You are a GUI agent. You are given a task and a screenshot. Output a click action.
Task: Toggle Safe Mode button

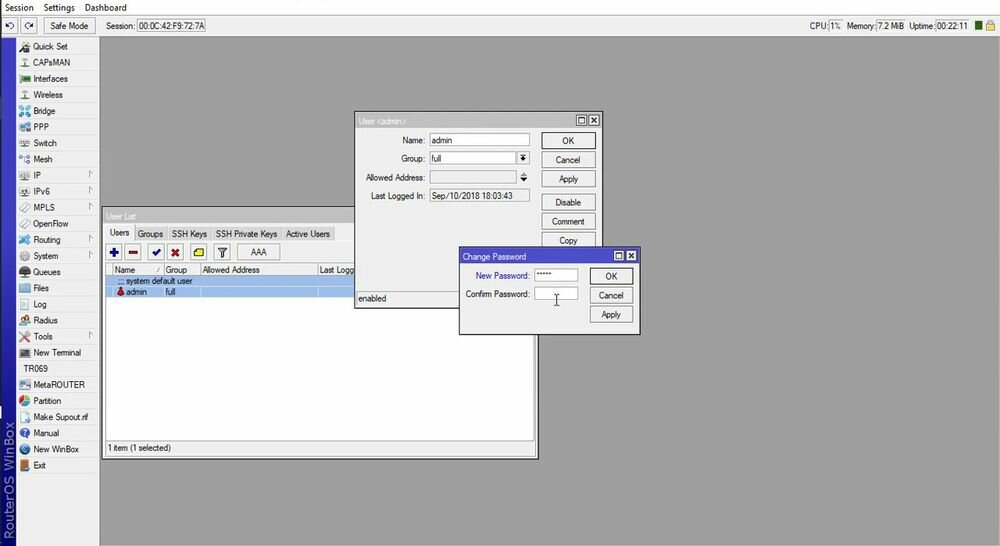click(x=69, y=26)
